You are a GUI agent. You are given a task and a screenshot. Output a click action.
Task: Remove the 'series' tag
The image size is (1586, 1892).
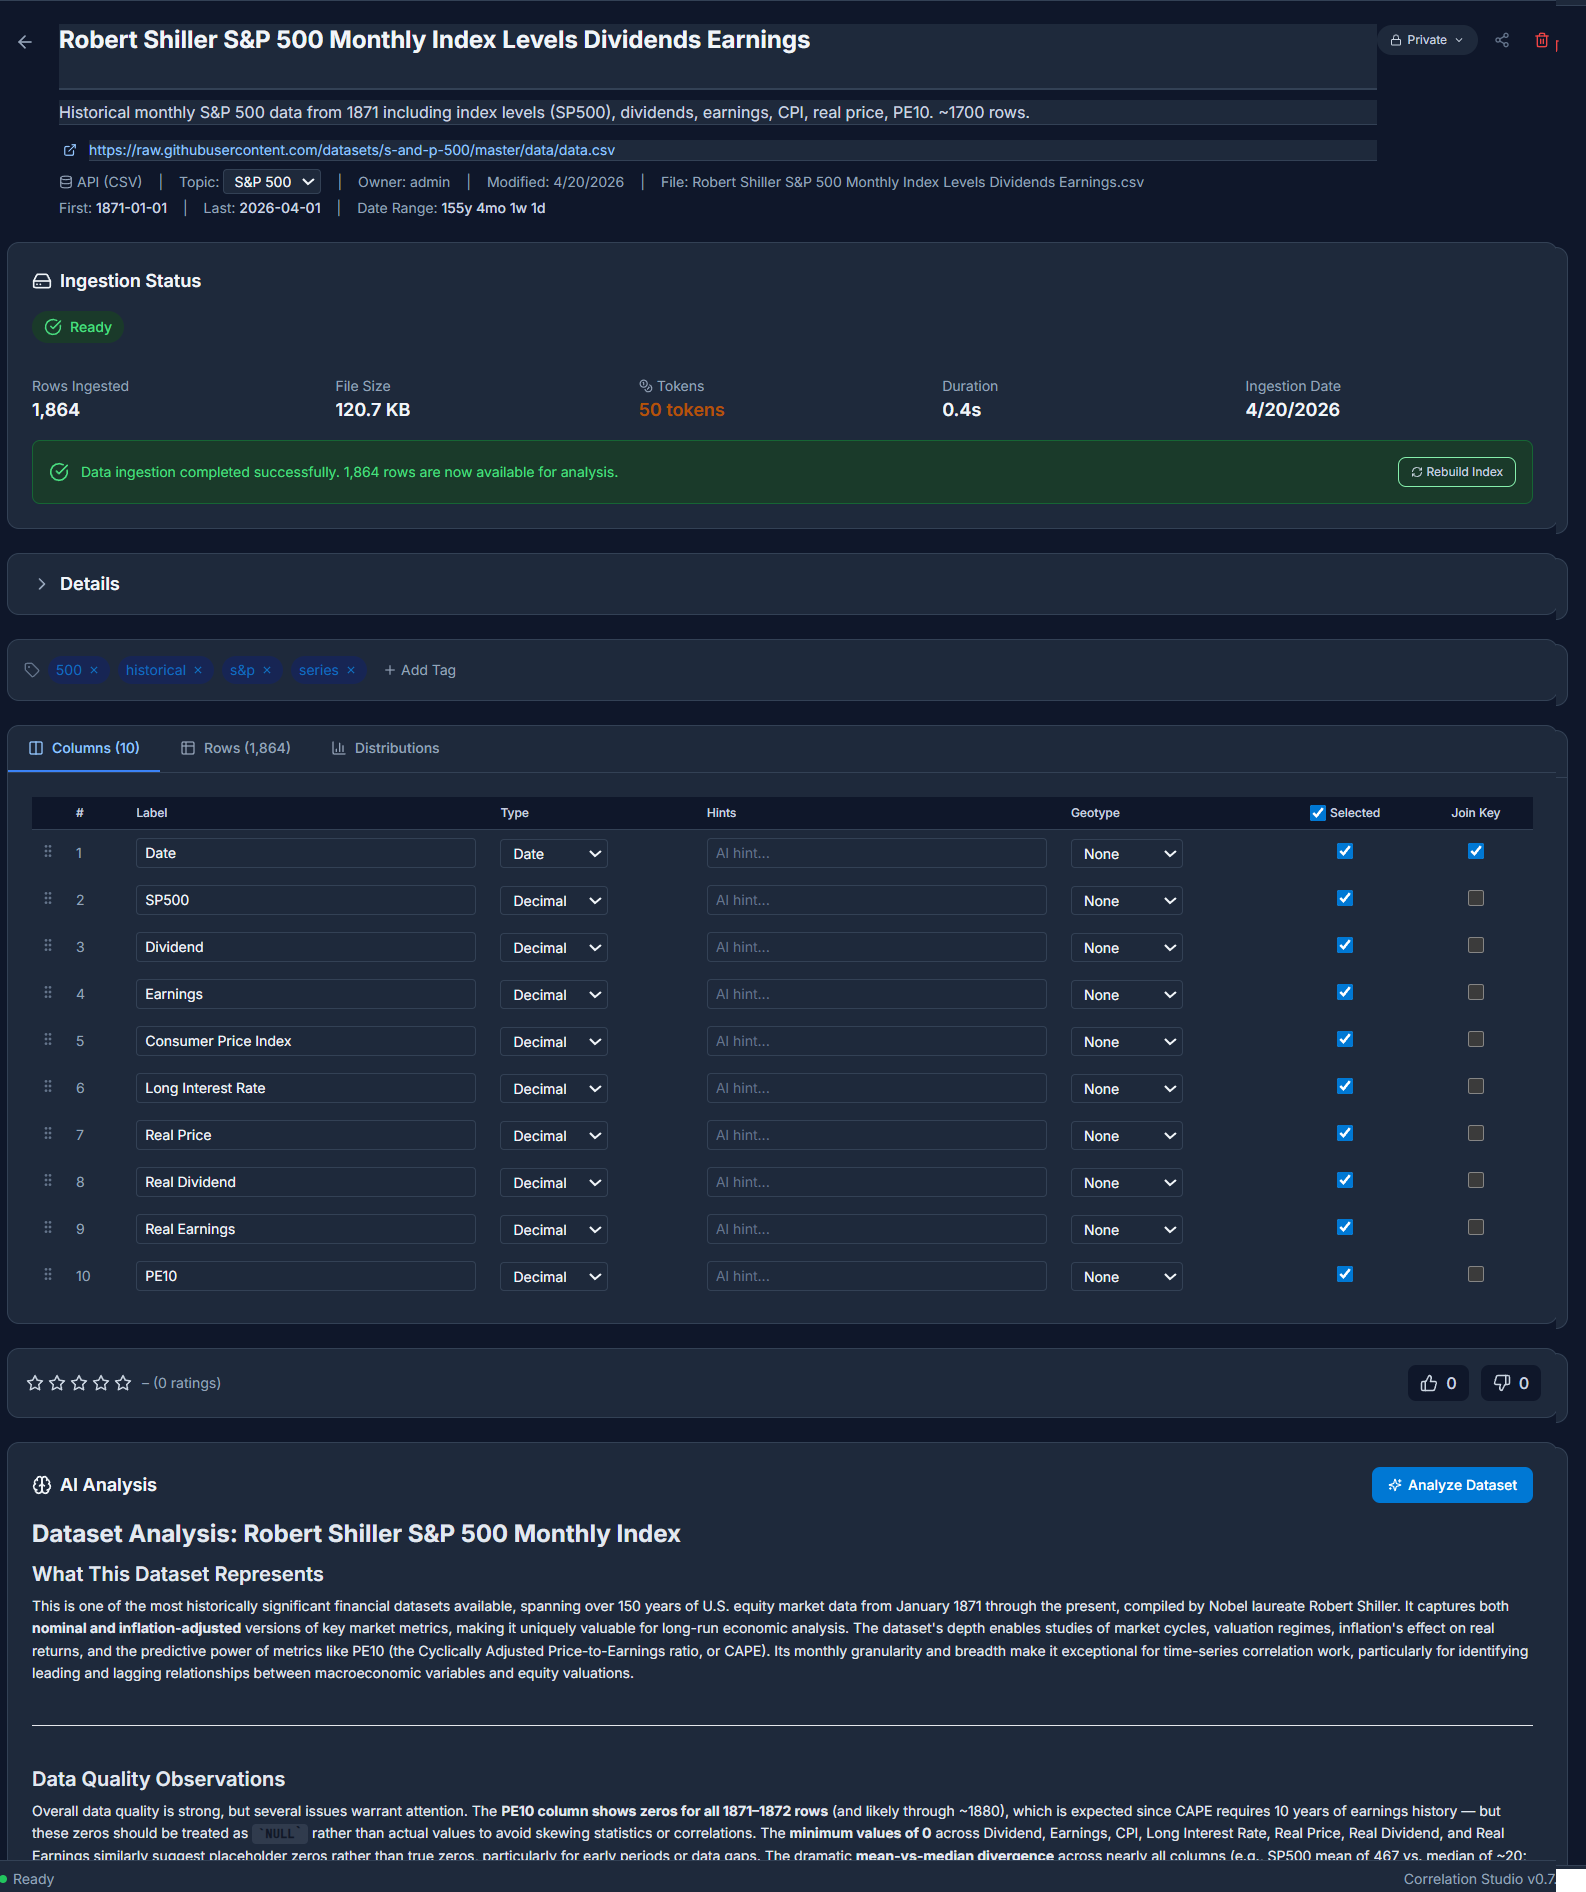[351, 671]
